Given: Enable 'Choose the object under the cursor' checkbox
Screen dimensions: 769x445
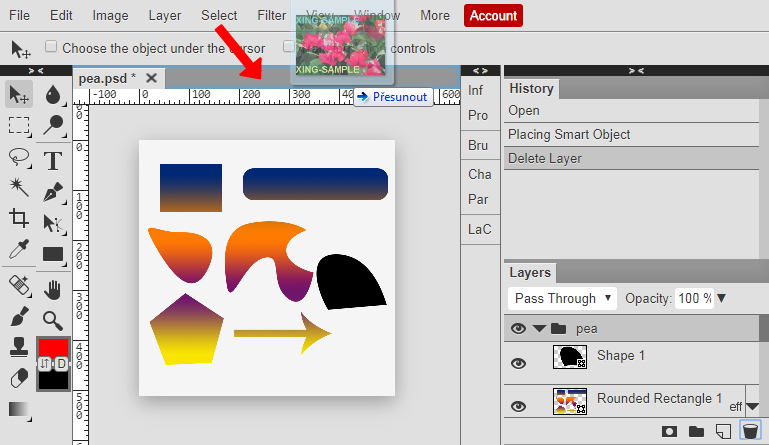Looking at the screenshot, I should tap(51, 47).
